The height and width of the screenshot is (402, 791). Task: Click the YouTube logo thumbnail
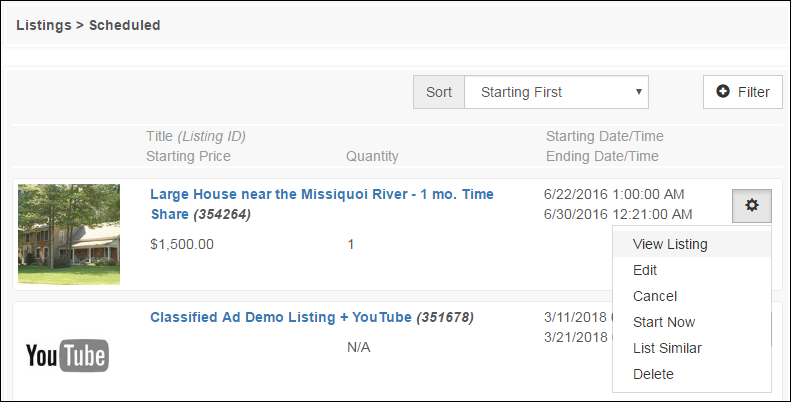(66, 355)
